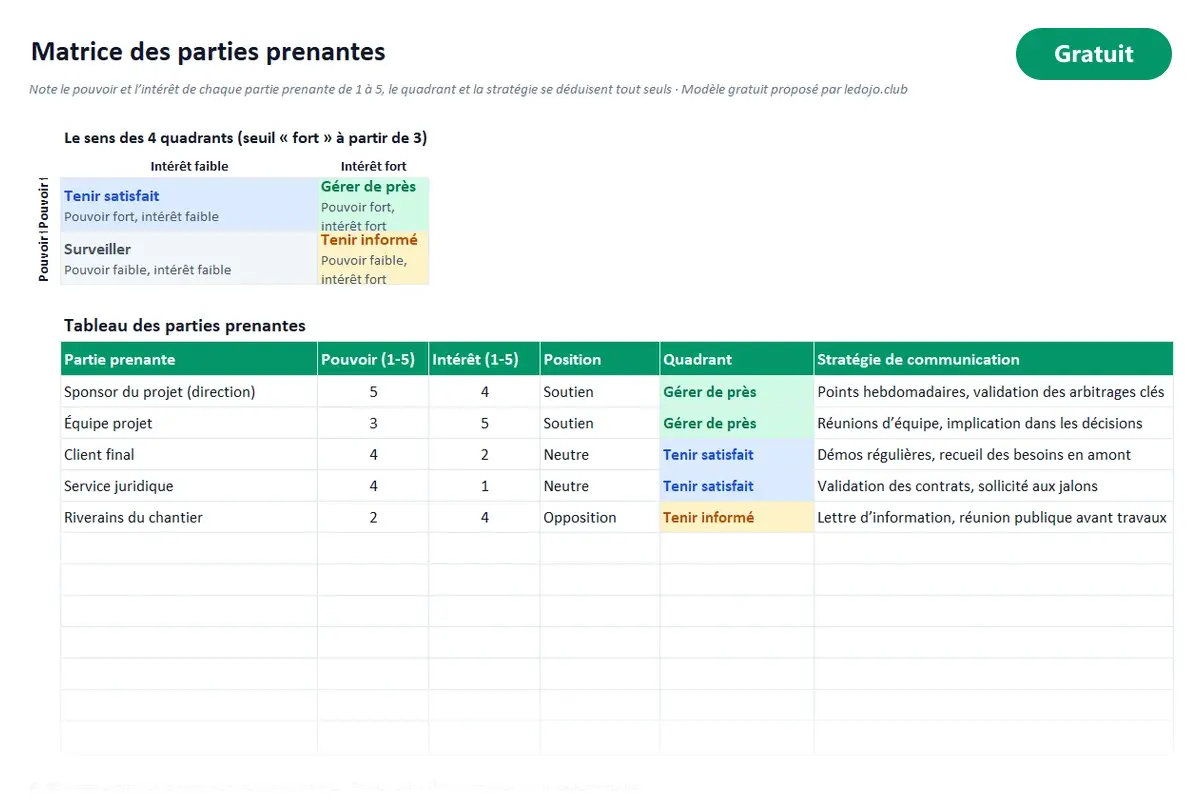Click the Pouvoir value for Riverains du chantier
Image resolution: width=1200 pixels, height=800 pixels.
click(x=373, y=518)
